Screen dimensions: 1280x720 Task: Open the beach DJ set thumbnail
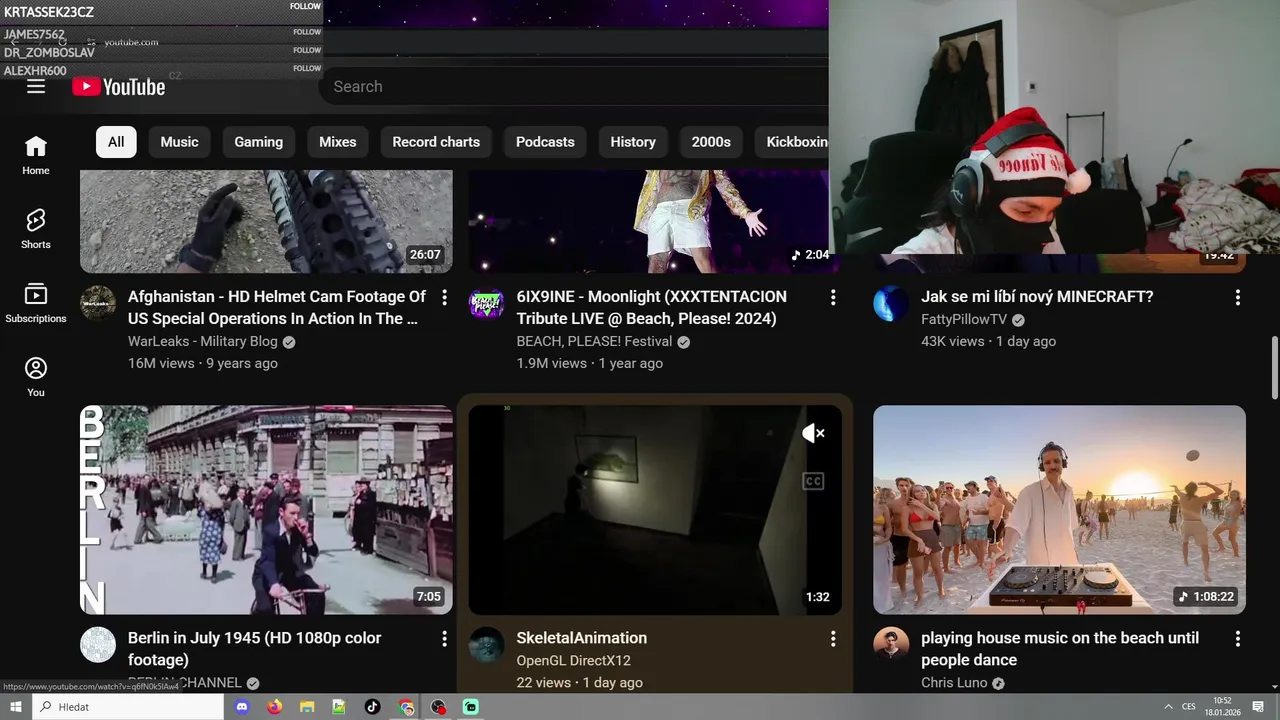(1059, 510)
